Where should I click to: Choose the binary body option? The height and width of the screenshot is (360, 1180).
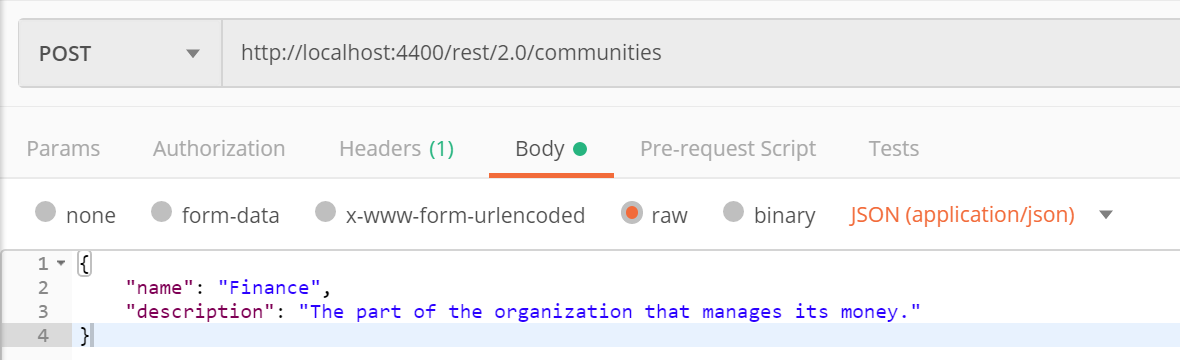(x=734, y=213)
